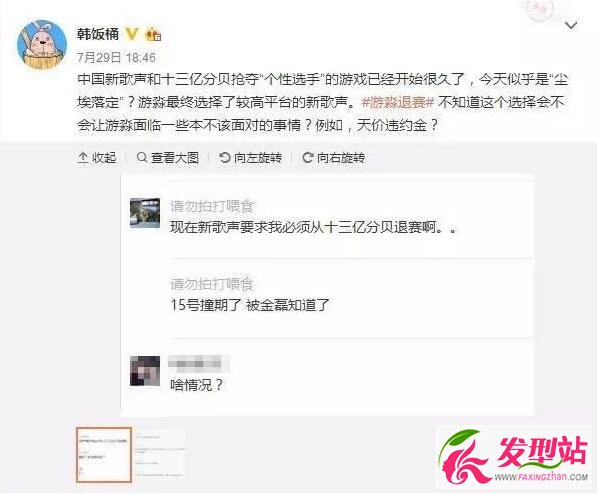Rotate image with 向左旋转
The width and height of the screenshot is (597, 494).
[x=251, y=157]
